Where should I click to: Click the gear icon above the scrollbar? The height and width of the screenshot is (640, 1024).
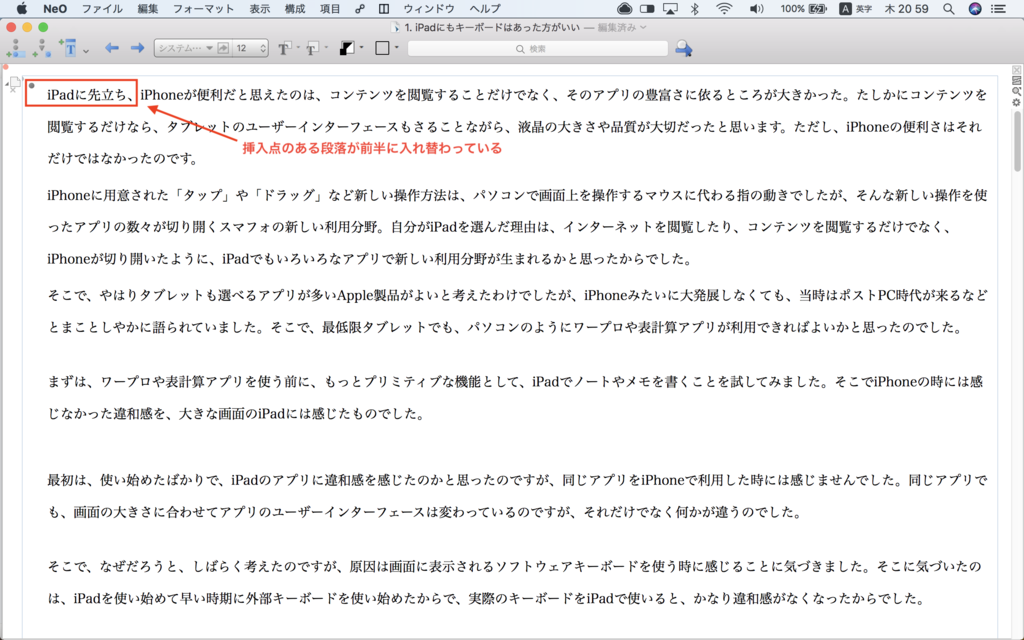[x=1016, y=103]
